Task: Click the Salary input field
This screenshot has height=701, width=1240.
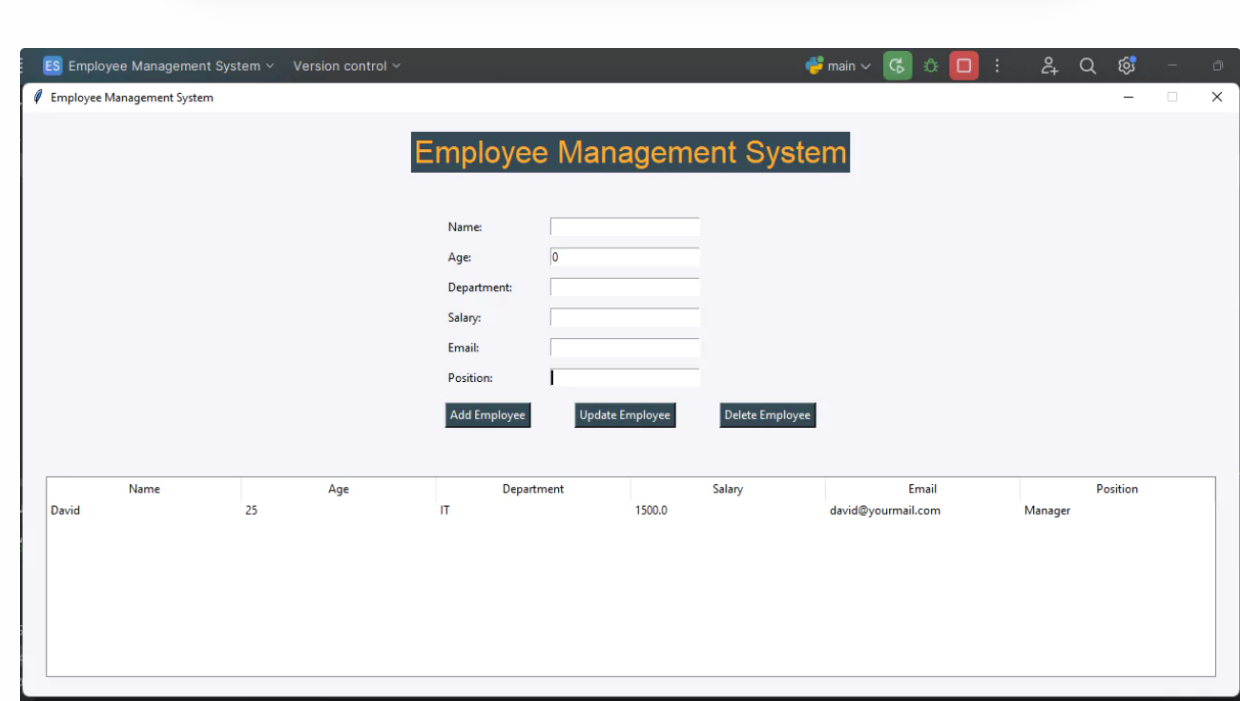Action: click(x=624, y=317)
